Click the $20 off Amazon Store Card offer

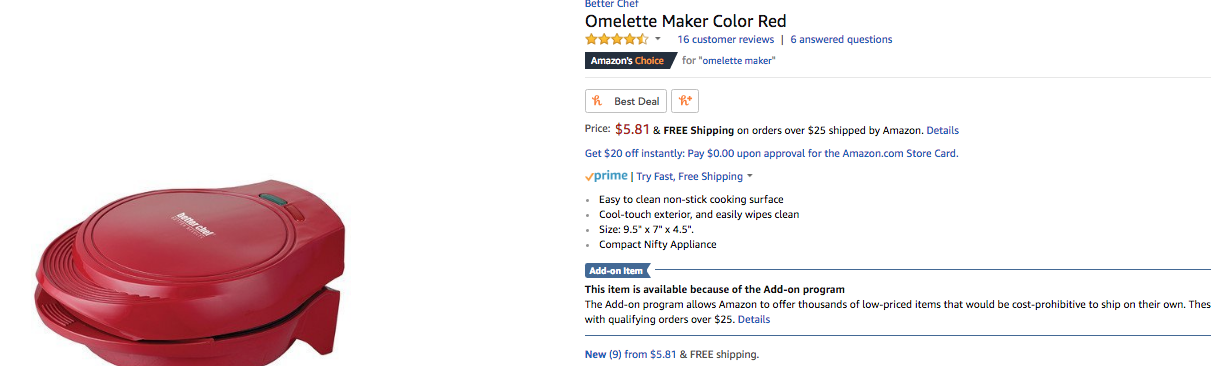(772, 154)
